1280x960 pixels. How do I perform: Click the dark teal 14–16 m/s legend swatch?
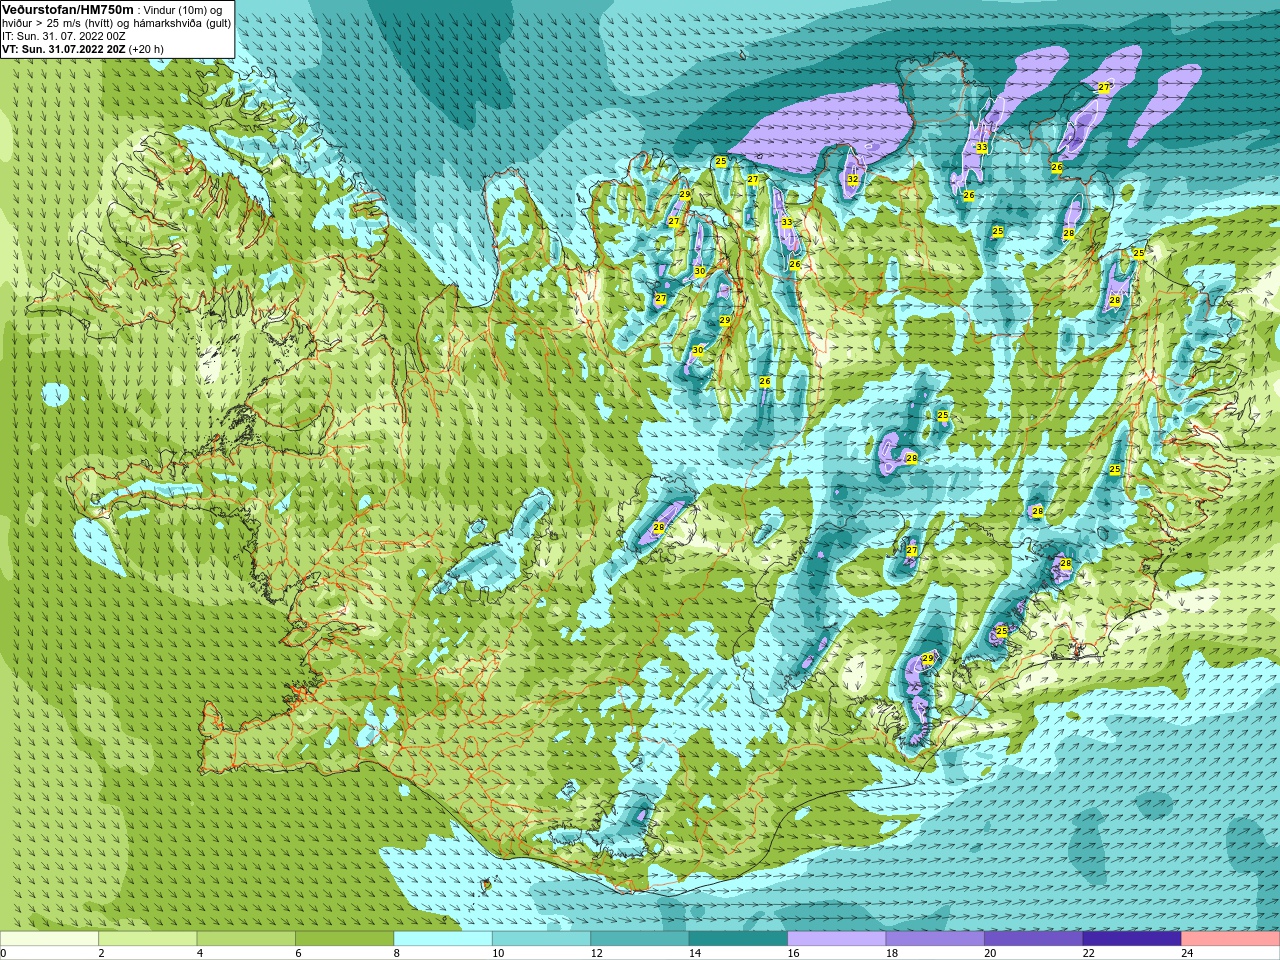point(738,938)
